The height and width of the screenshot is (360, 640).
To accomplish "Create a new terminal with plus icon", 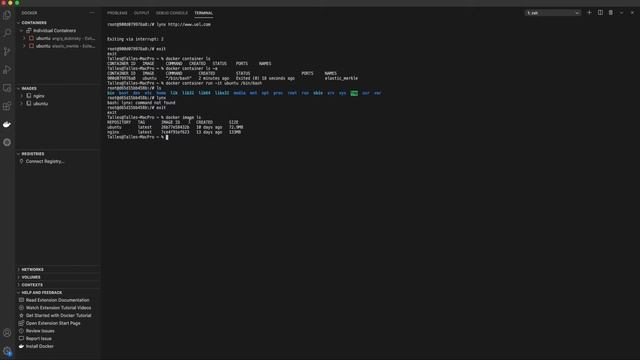I will (589, 13).
